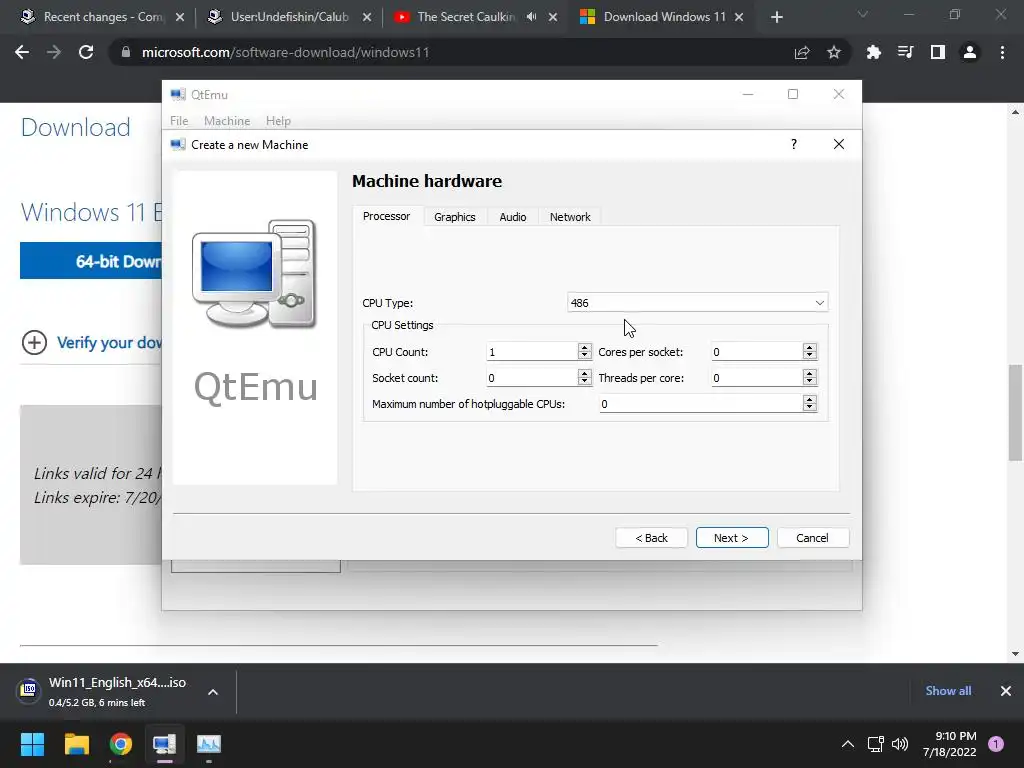This screenshot has height=768, width=1024.
Task: Toggle Chrome side panel icon
Action: pyautogui.click(x=938, y=52)
